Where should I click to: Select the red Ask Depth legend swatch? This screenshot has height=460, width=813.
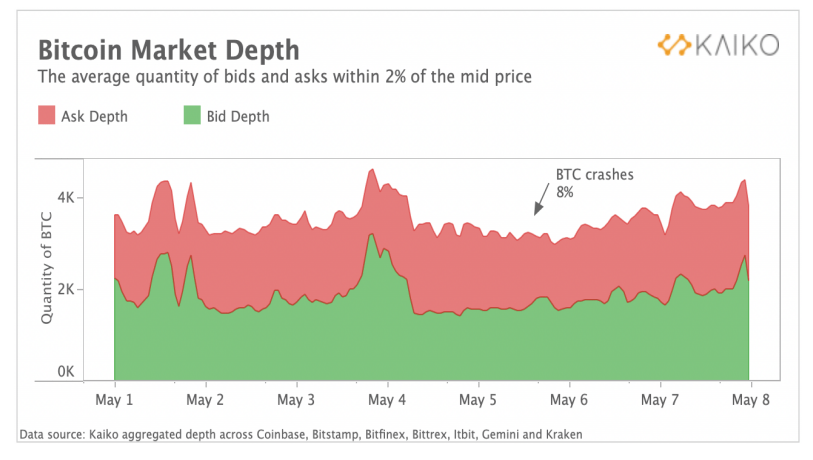[47, 115]
